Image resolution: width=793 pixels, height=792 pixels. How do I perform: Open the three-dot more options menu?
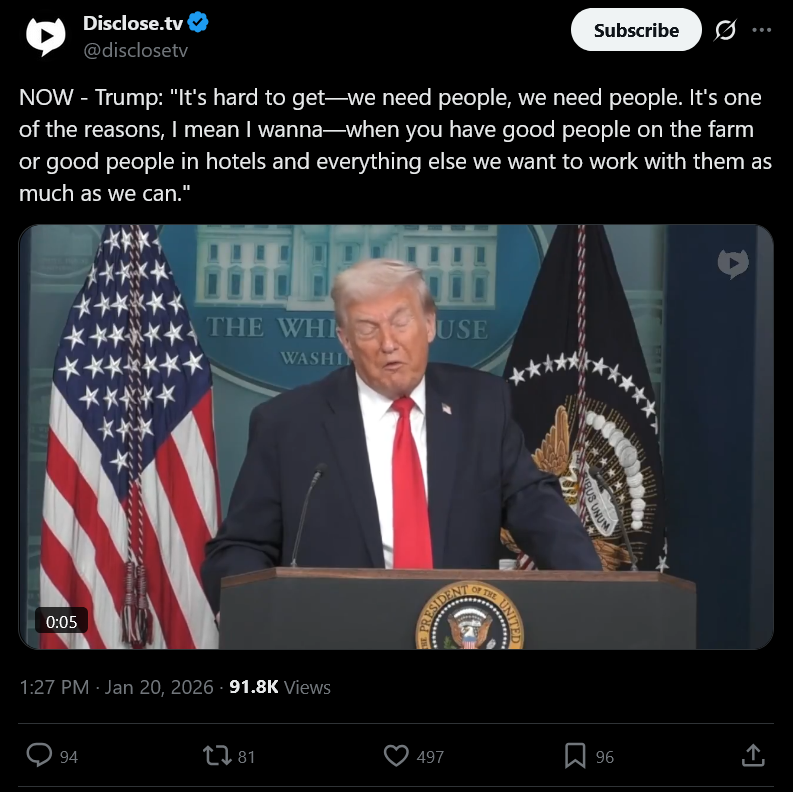point(761,30)
